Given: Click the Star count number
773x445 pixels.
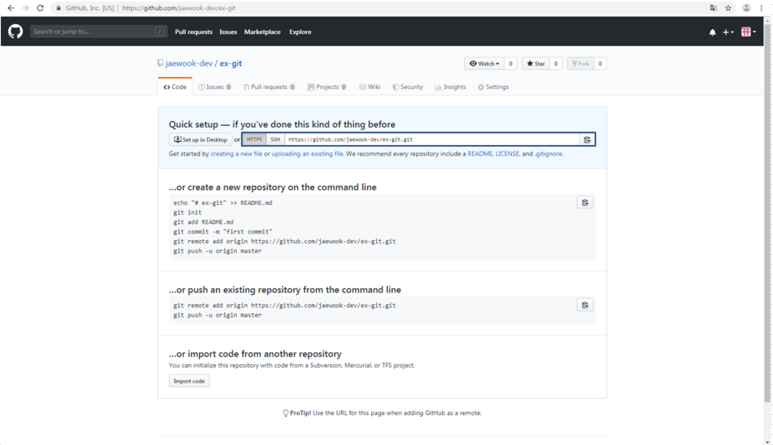Looking at the screenshot, I should pos(556,64).
